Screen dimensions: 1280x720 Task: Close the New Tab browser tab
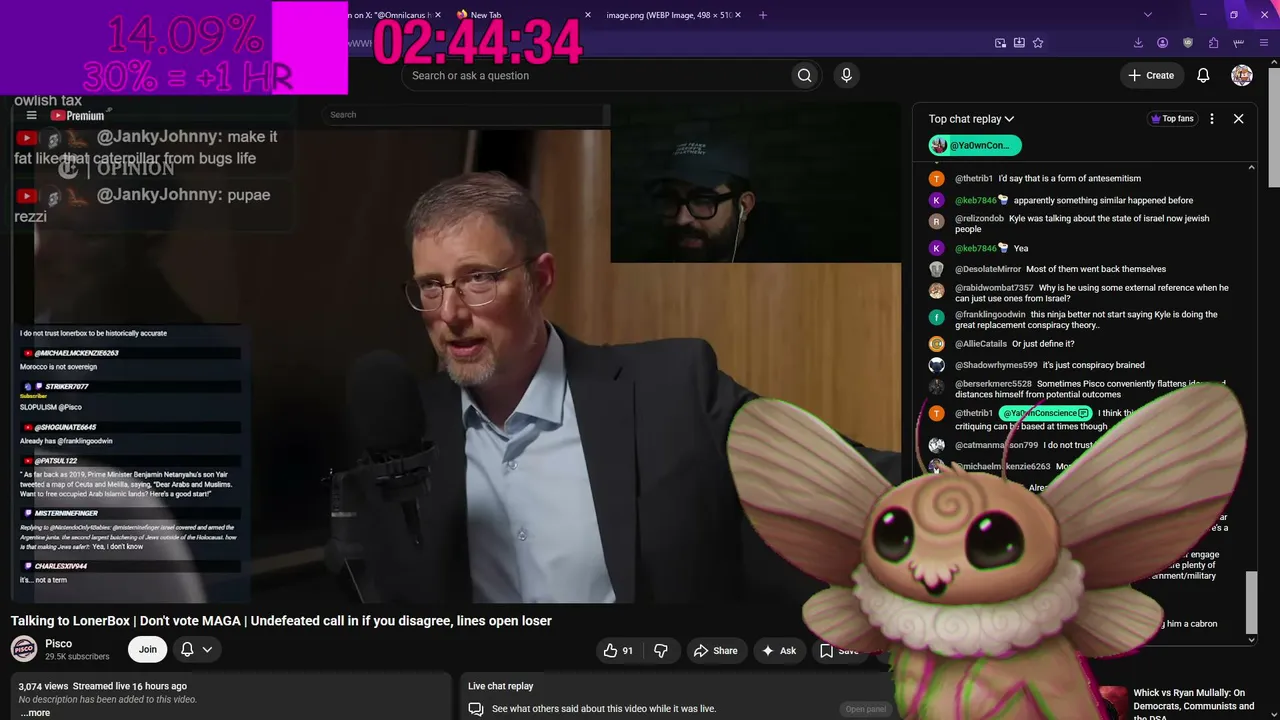coord(588,15)
